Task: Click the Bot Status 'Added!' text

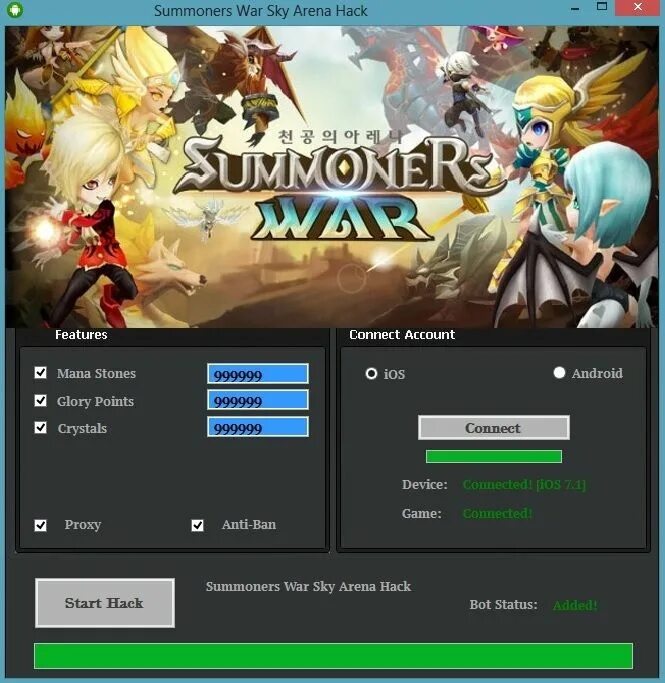Action: click(x=575, y=605)
